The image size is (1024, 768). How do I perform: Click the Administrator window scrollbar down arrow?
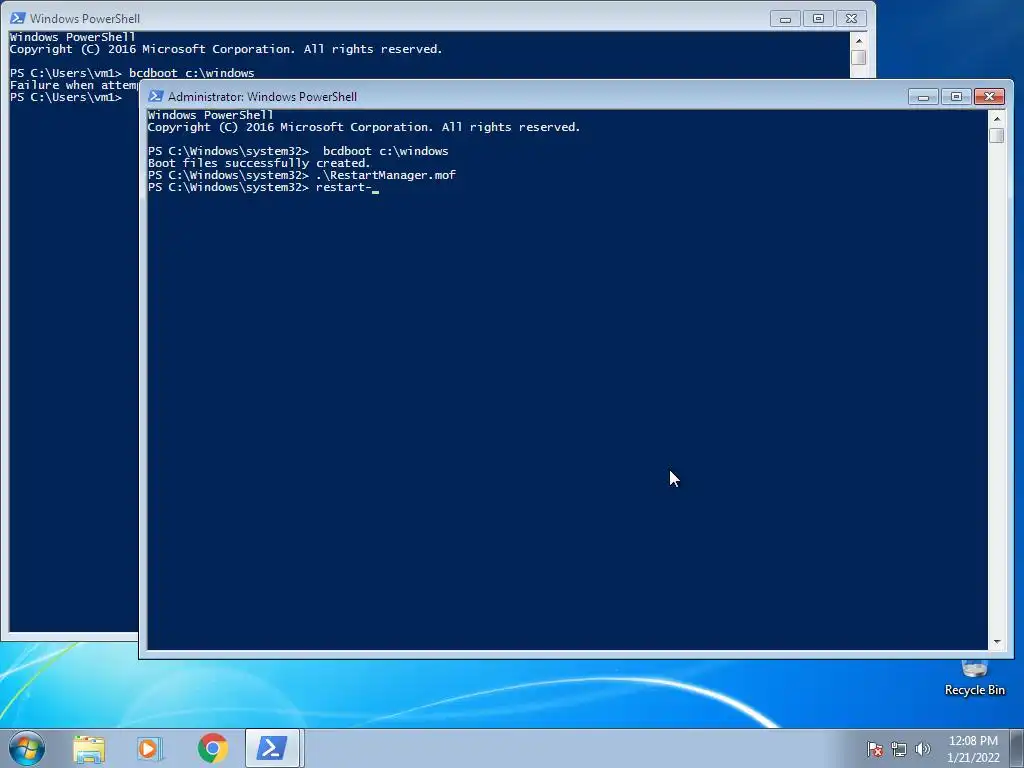tap(997, 642)
